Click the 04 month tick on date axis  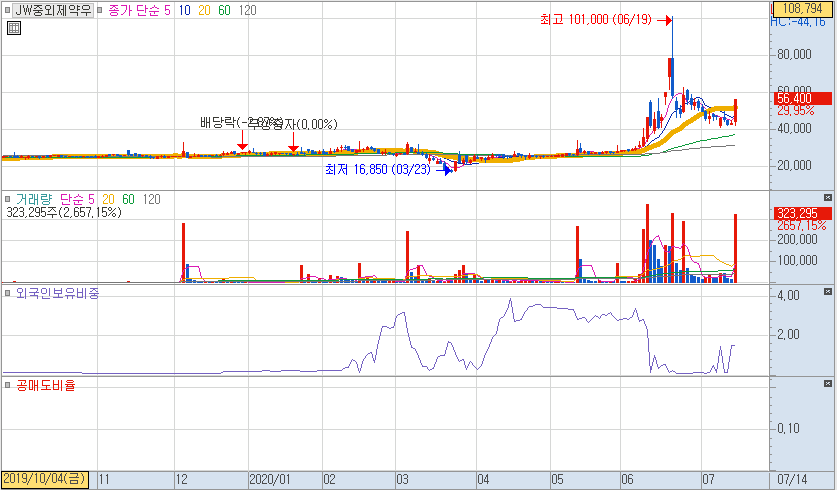pyautogui.click(x=484, y=479)
